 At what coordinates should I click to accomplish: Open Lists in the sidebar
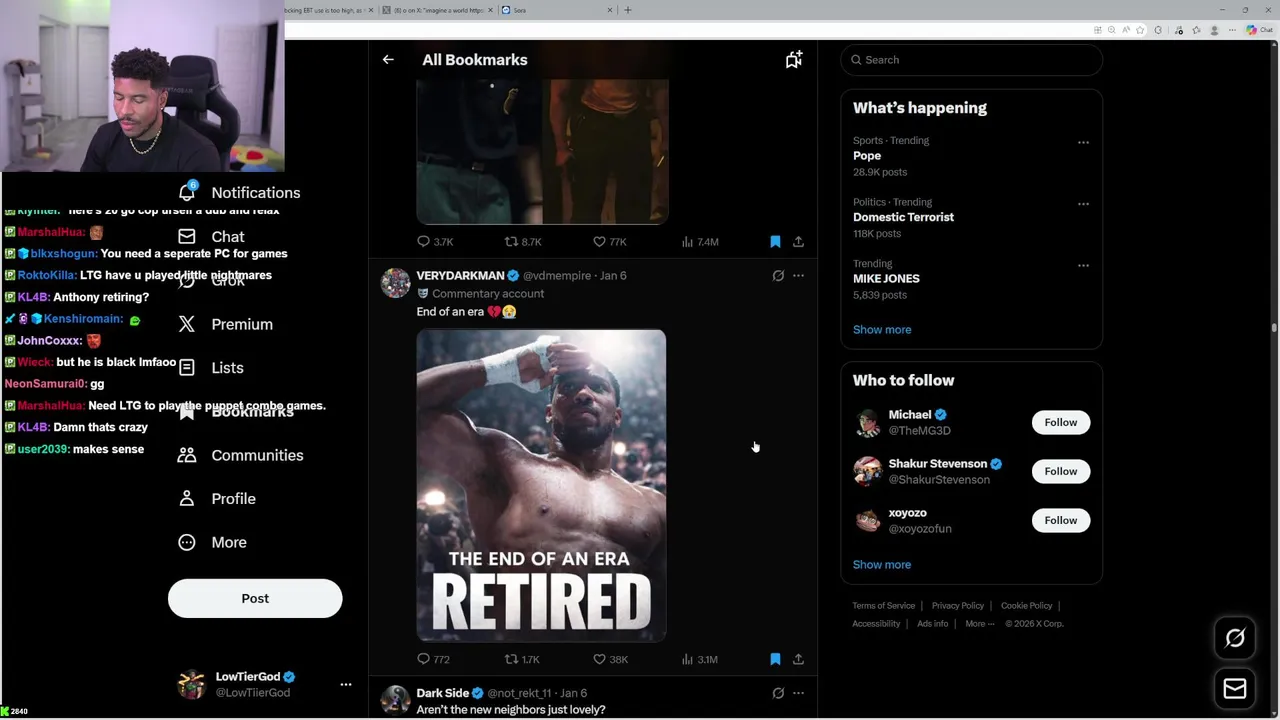pyautogui.click(x=227, y=368)
